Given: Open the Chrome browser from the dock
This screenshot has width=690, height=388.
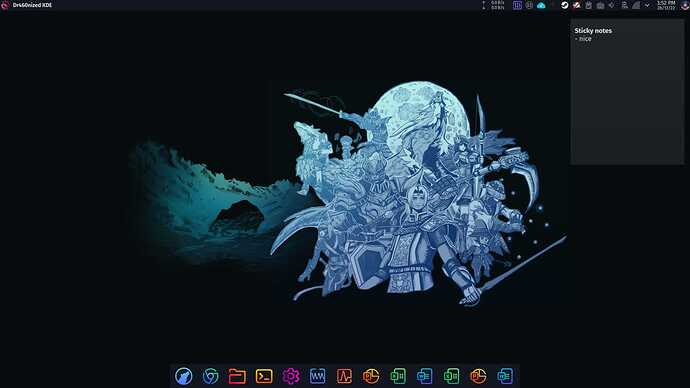Looking at the screenshot, I should (x=210, y=376).
